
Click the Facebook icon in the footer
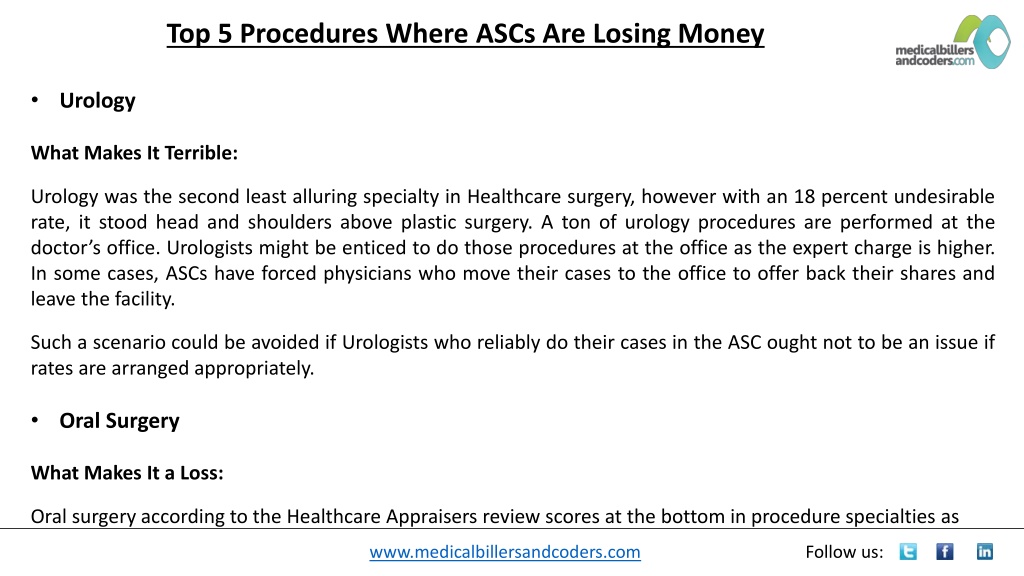945,552
